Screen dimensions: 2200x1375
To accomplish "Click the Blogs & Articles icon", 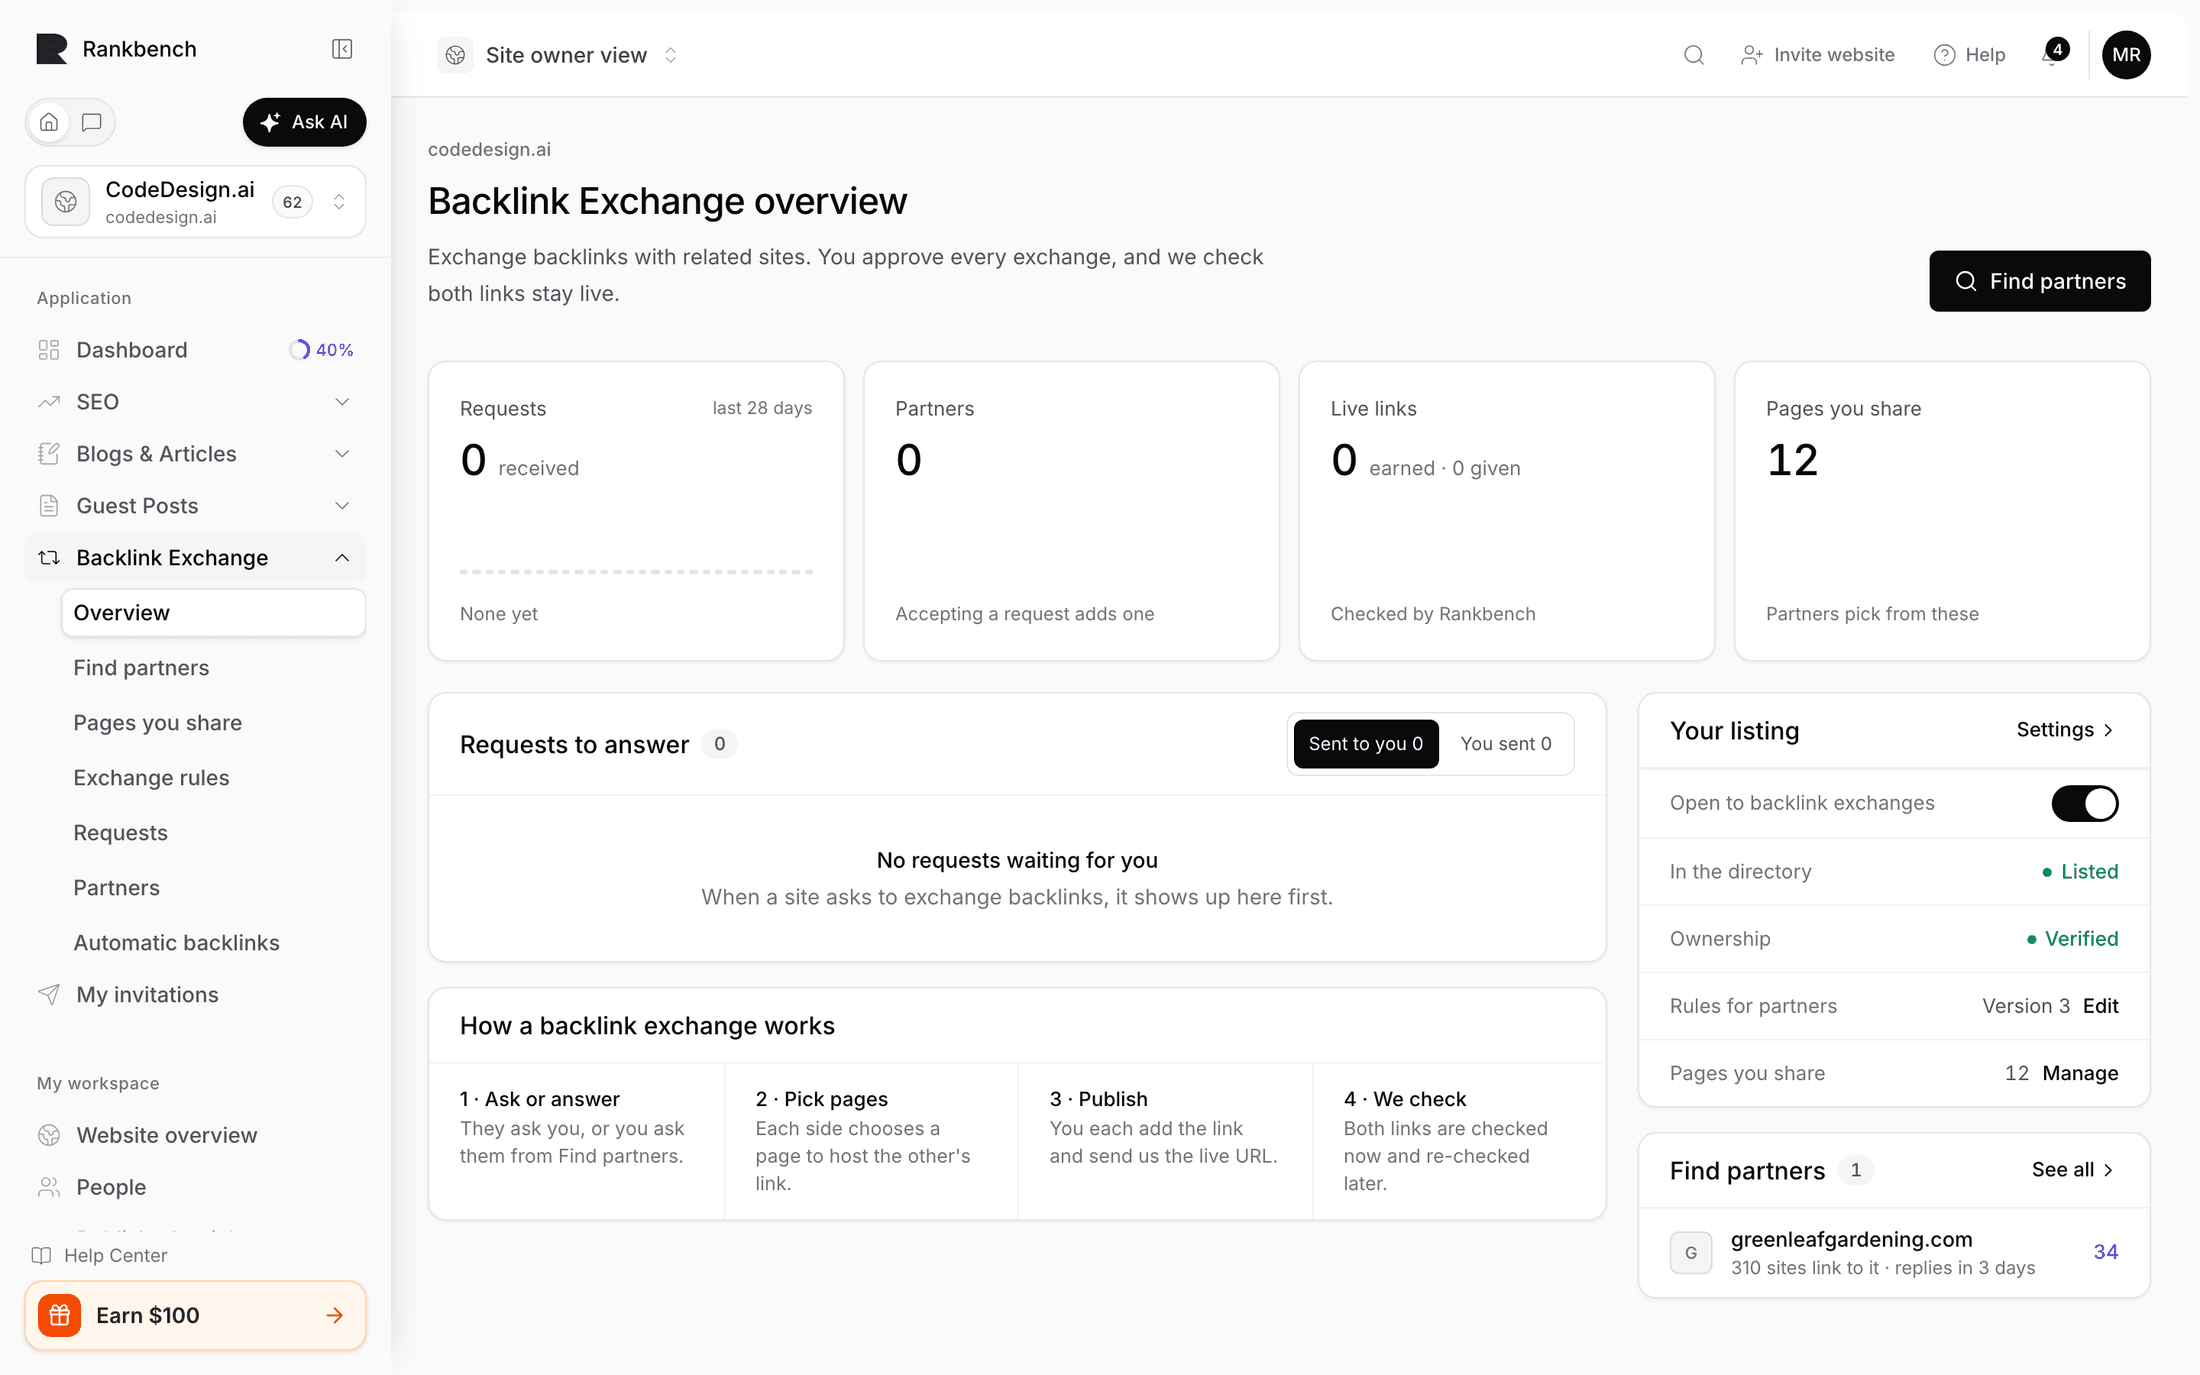I will tap(49, 454).
